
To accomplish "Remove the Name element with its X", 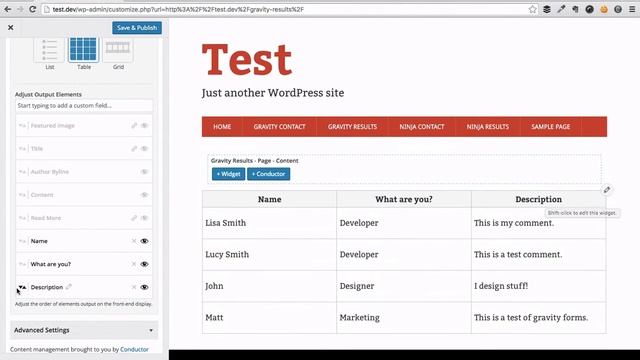I will pyautogui.click(x=134, y=241).
